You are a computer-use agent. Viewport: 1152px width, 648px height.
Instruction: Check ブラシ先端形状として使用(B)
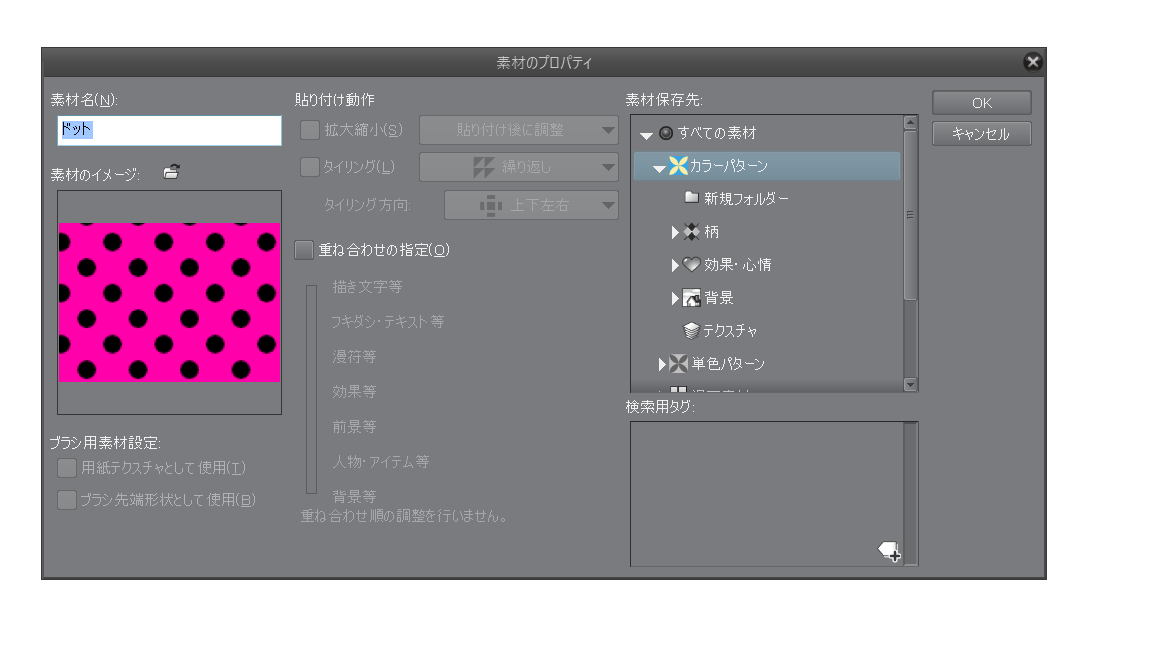coord(67,500)
